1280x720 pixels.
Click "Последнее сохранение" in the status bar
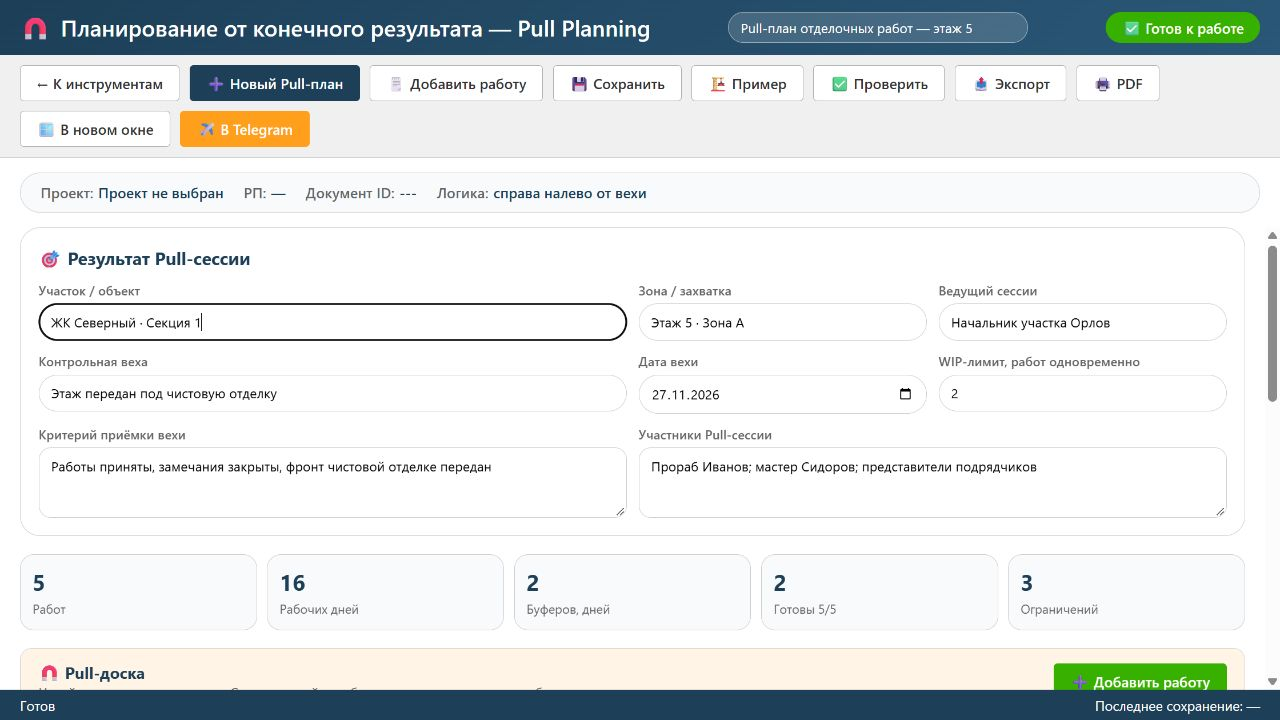1177,706
